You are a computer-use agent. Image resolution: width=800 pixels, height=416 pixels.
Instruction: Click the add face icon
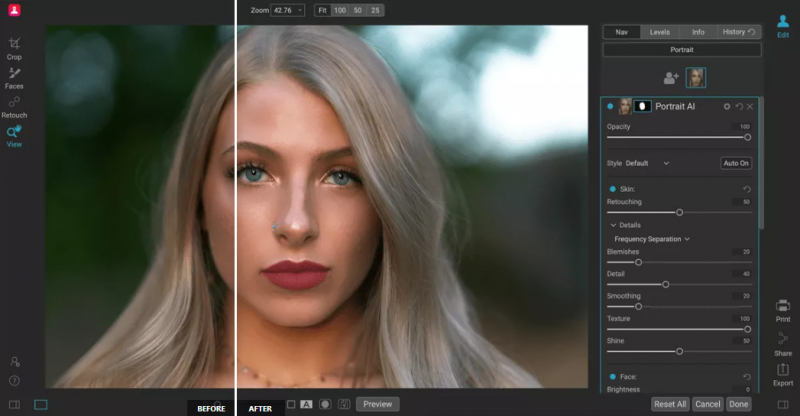(x=671, y=77)
